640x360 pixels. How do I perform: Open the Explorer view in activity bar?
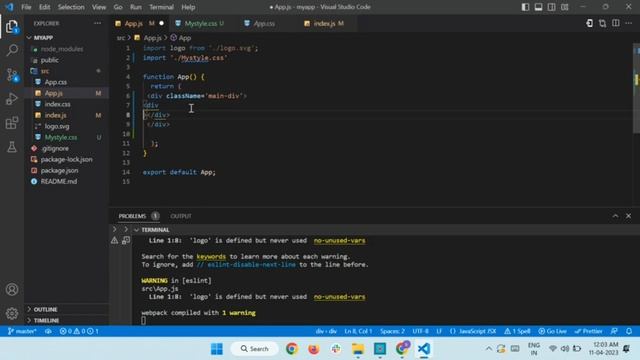(12, 27)
